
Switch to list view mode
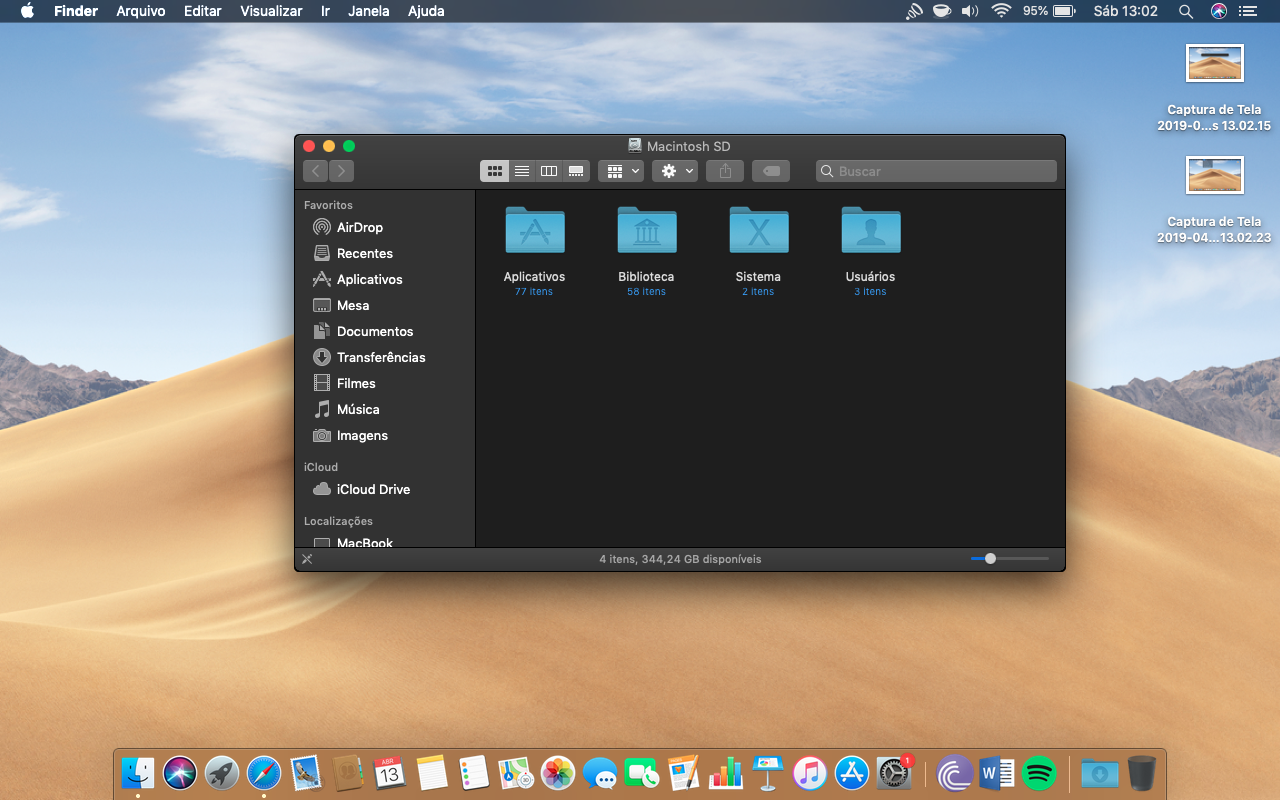click(x=522, y=171)
